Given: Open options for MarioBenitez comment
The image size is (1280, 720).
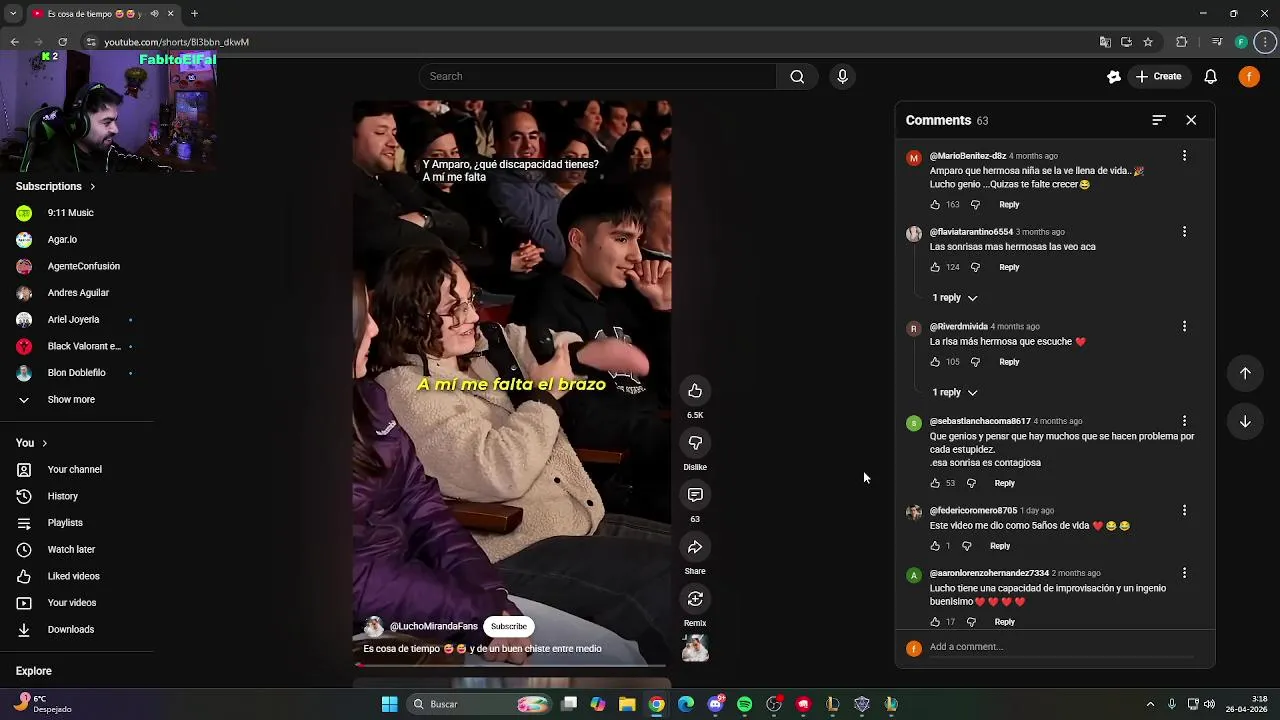Looking at the screenshot, I should click(x=1184, y=156).
